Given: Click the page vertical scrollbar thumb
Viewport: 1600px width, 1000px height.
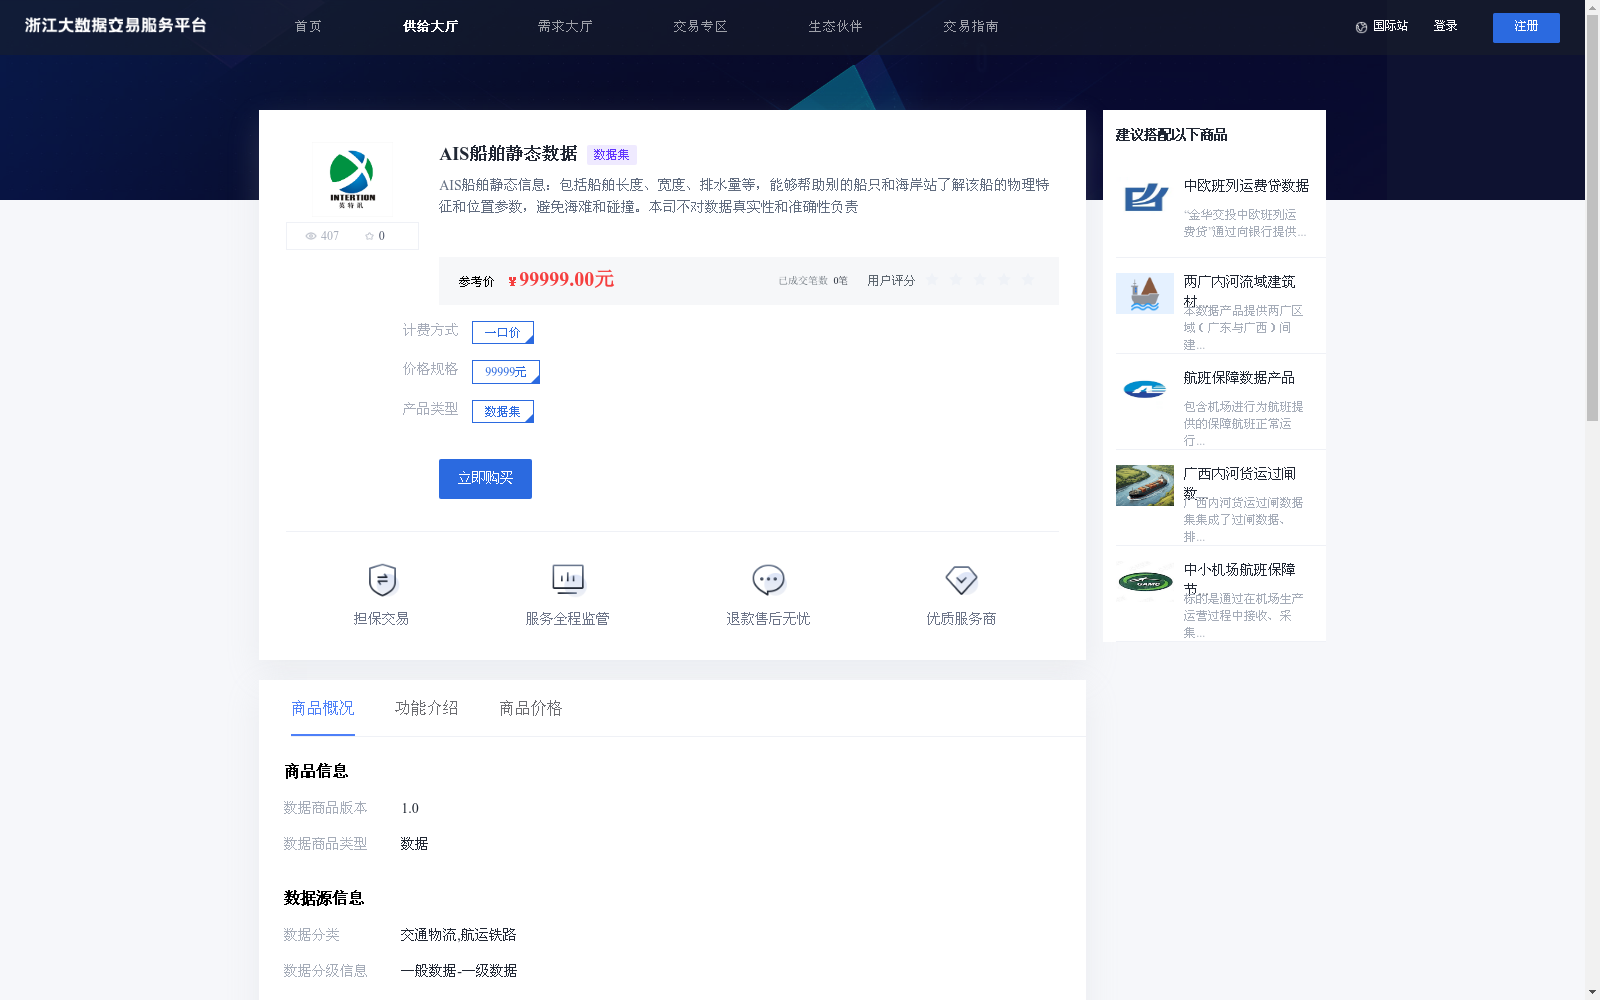Looking at the screenshot, I should point(1592,217).
